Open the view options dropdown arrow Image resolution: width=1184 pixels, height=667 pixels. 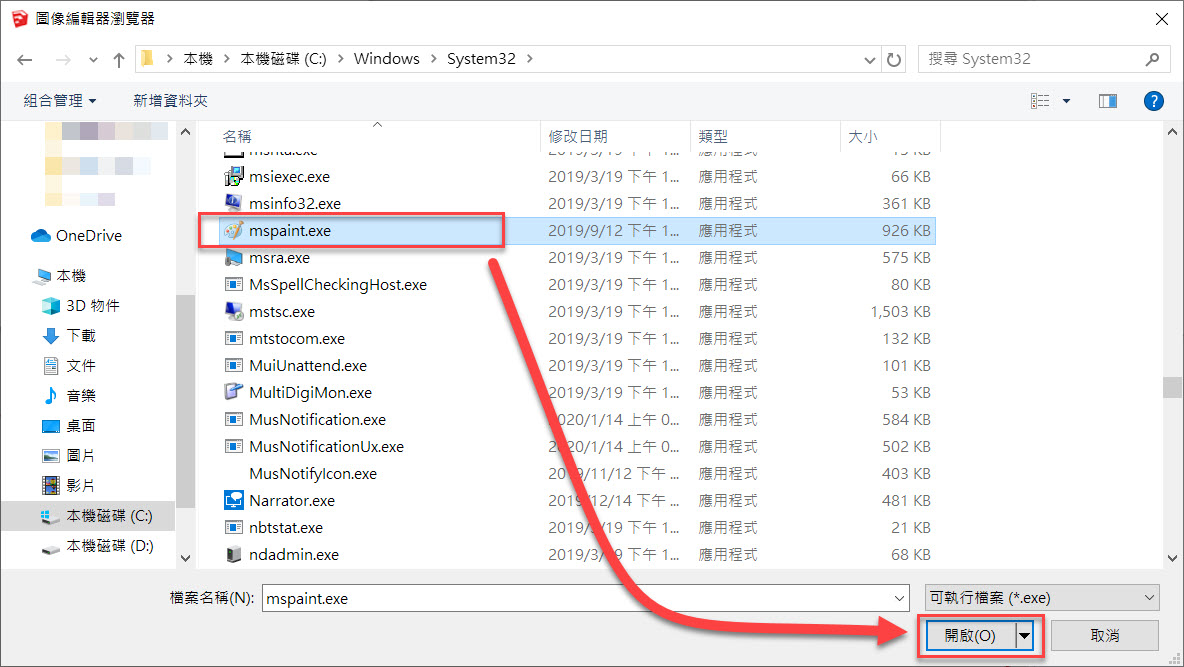[1066, 100]
